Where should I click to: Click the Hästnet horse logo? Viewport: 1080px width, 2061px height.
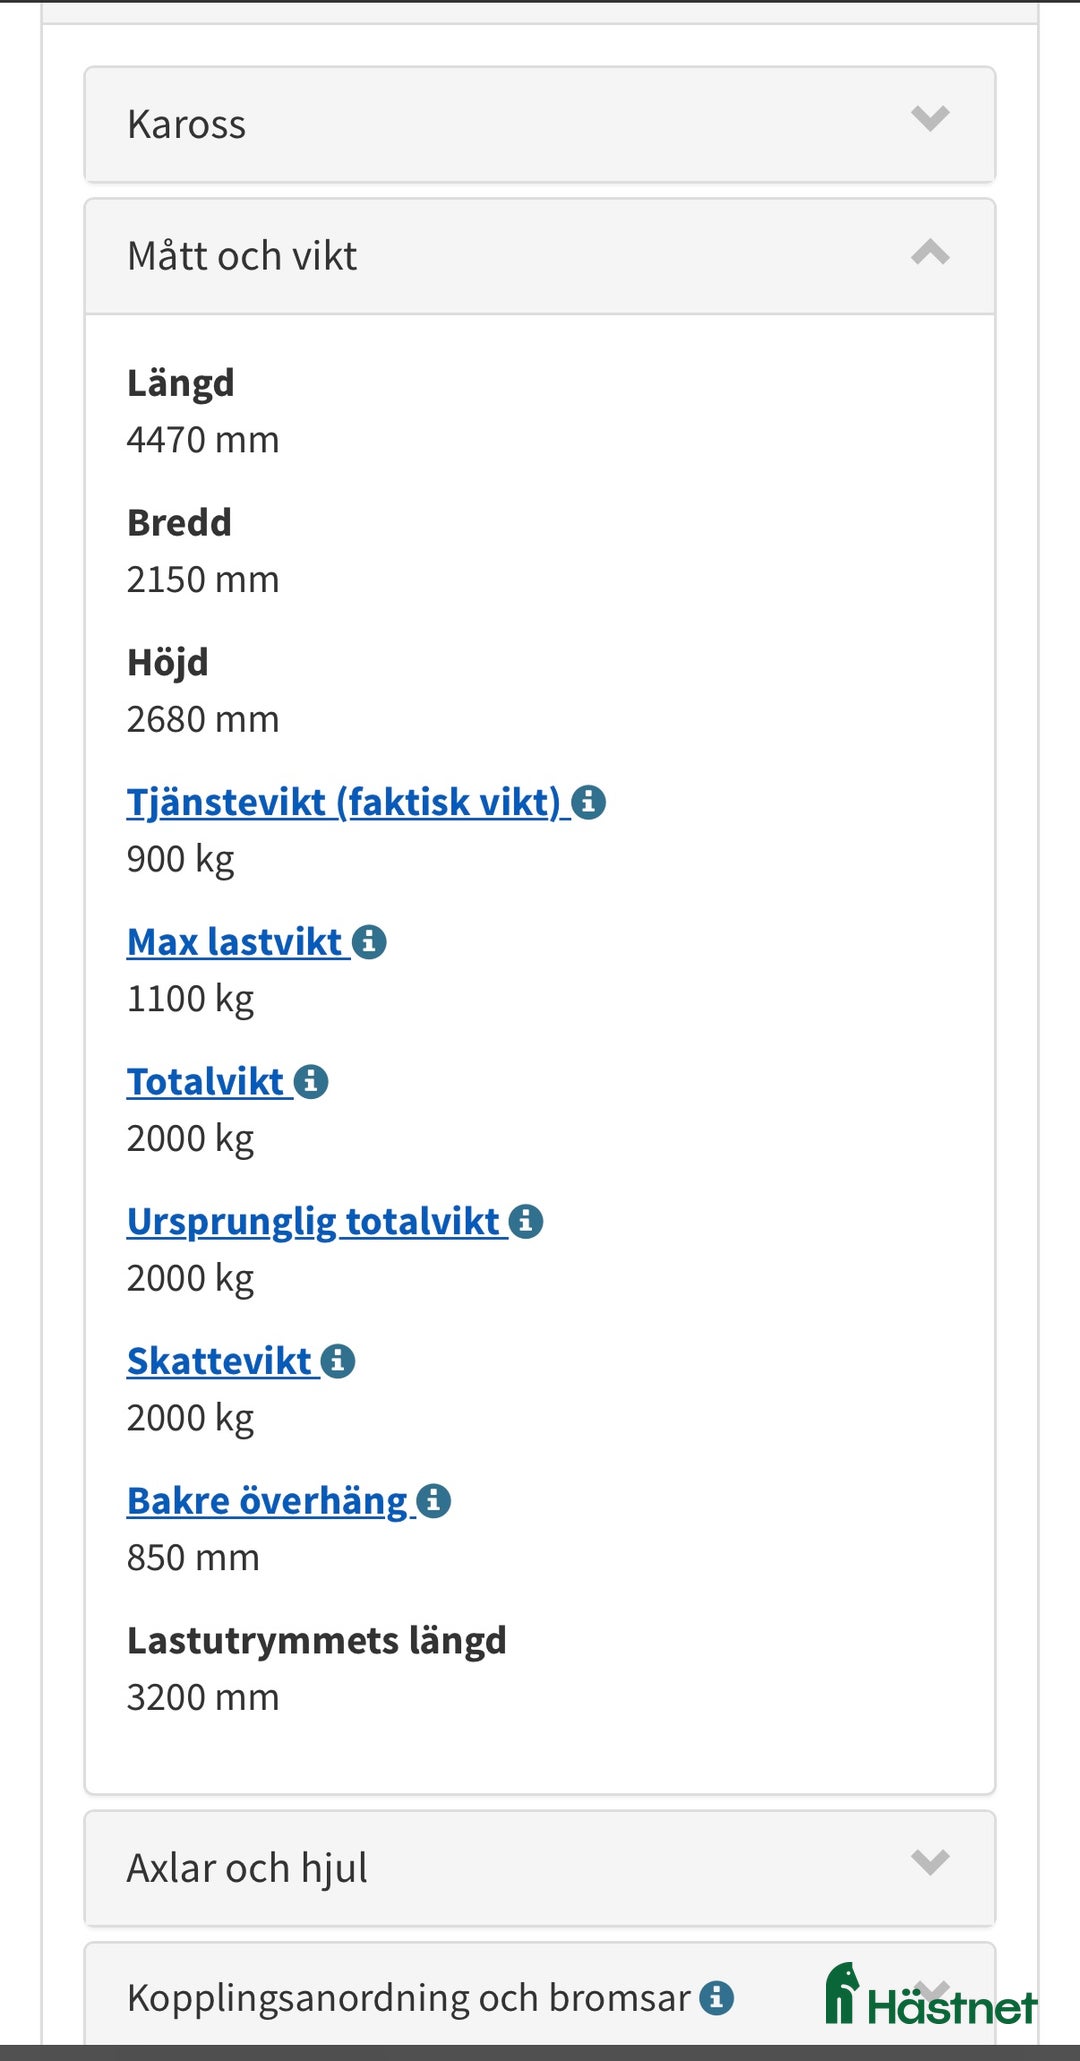(930, 1996)
